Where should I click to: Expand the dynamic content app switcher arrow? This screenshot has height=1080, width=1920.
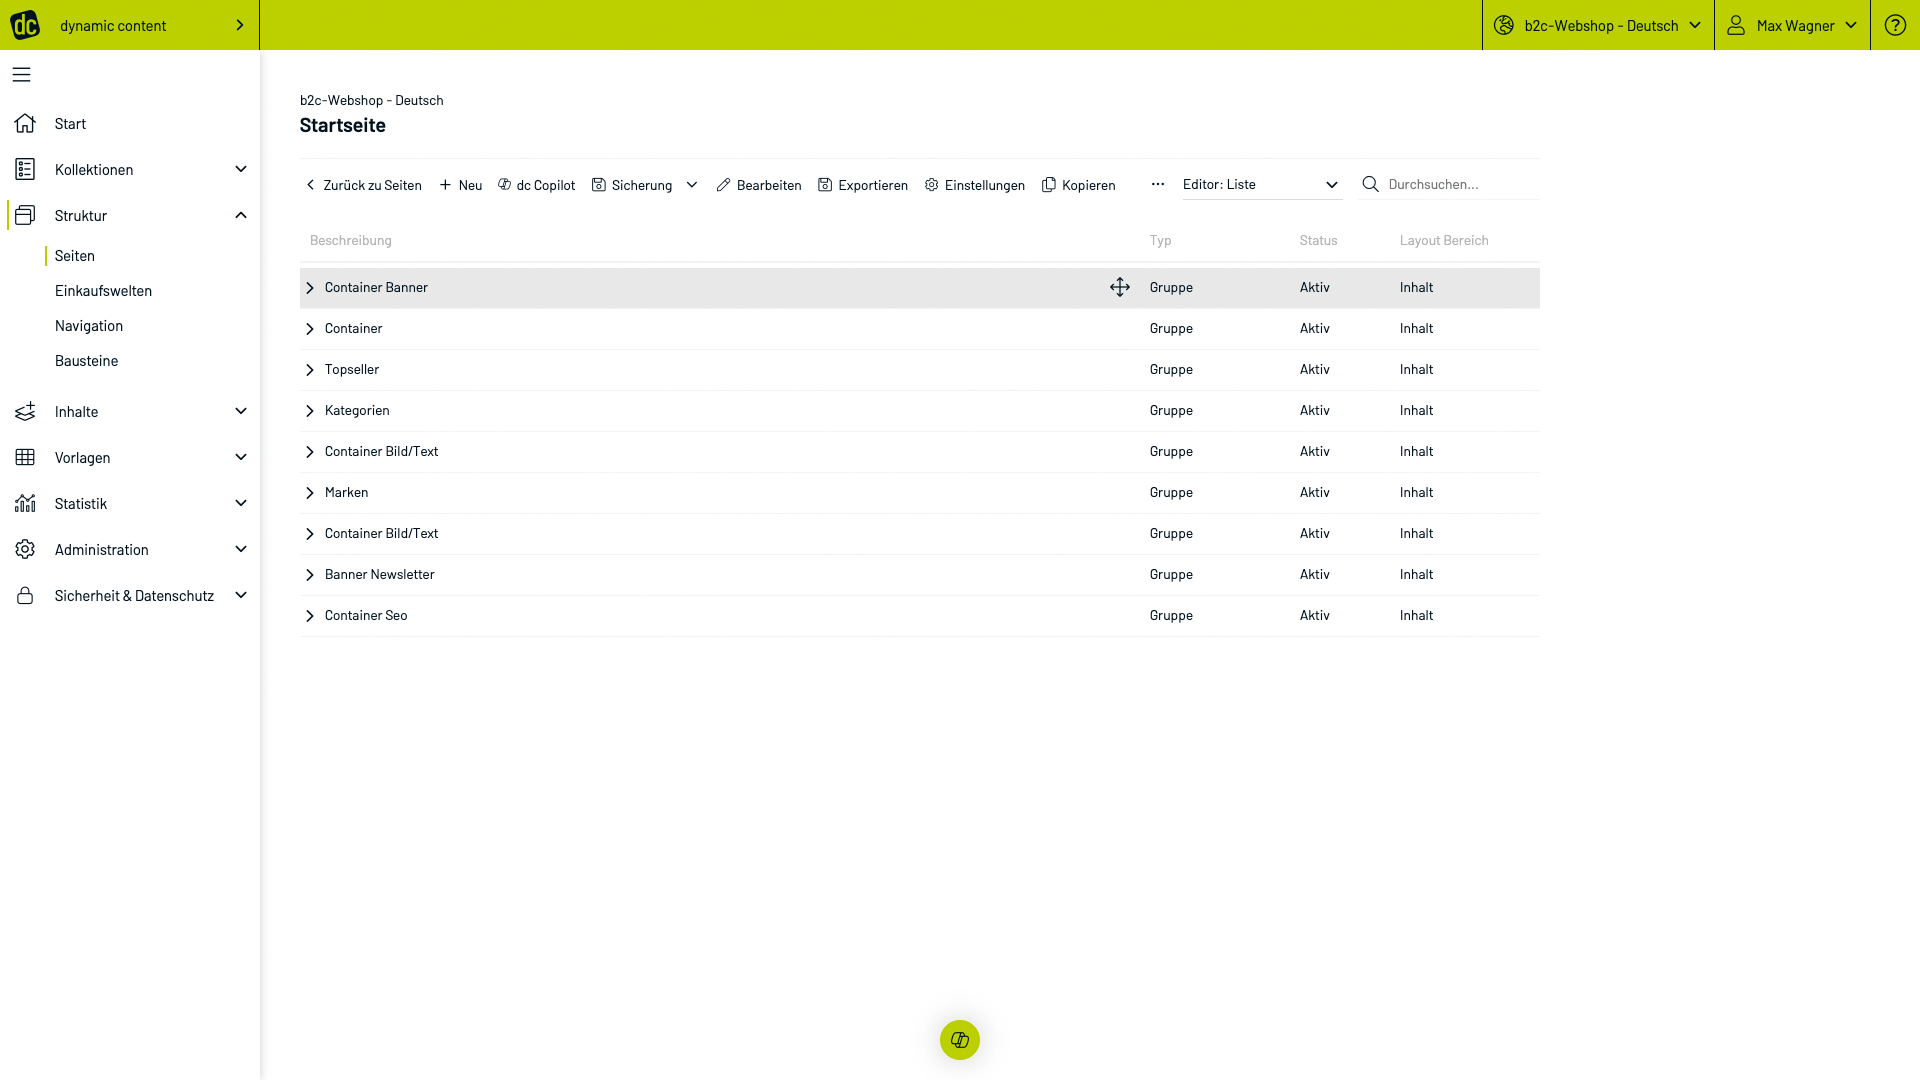point(240,25)
